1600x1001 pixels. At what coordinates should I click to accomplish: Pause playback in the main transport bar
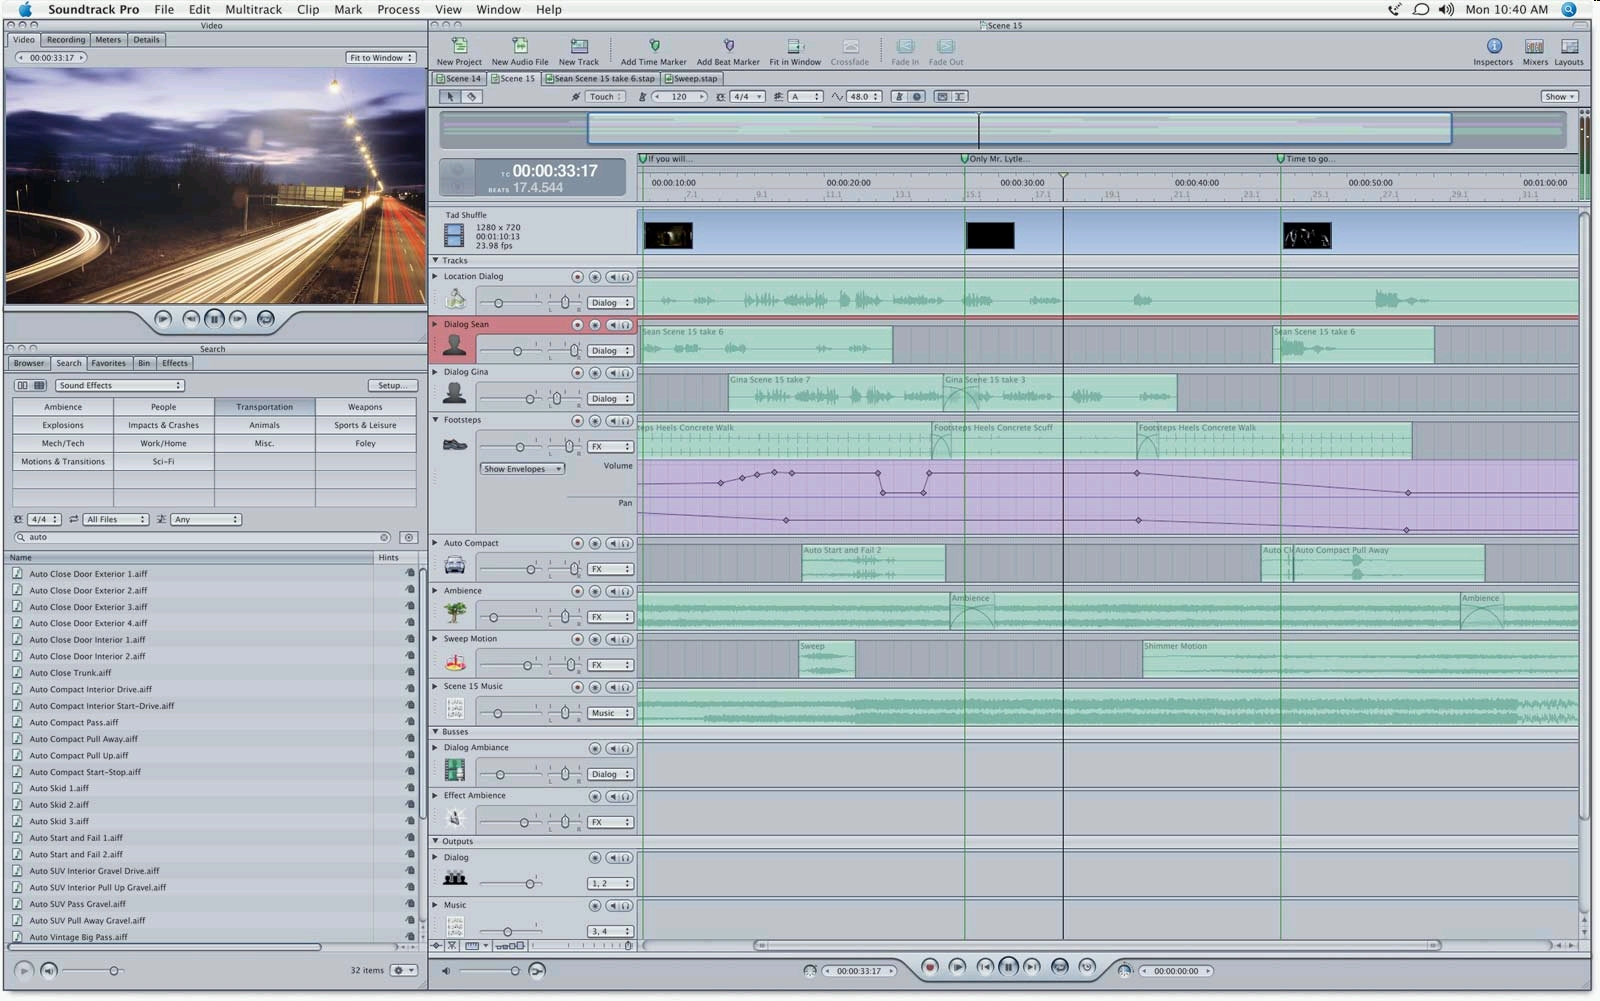point(1008,967)
